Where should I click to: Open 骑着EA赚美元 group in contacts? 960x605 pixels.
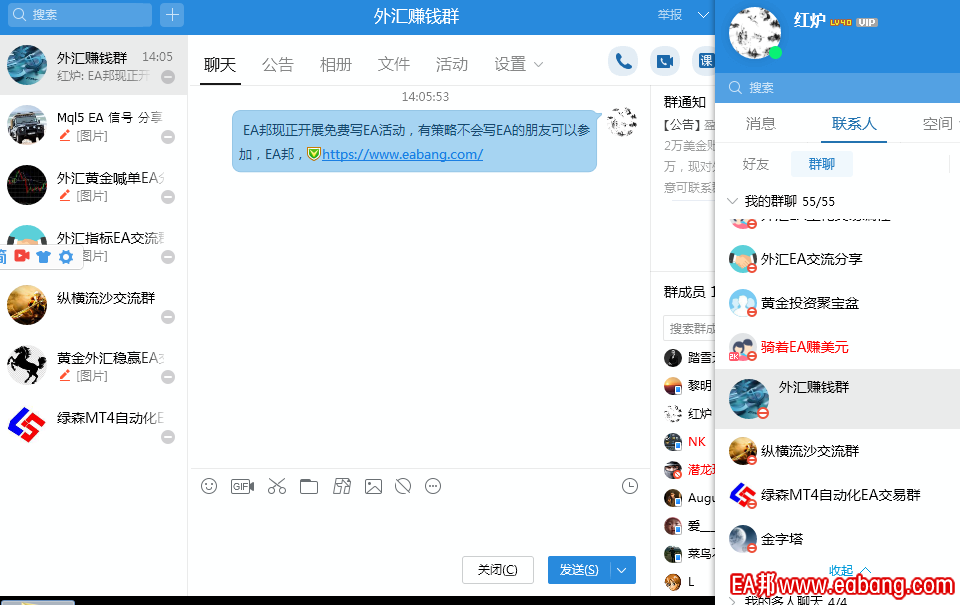click(x=837, y=347)
